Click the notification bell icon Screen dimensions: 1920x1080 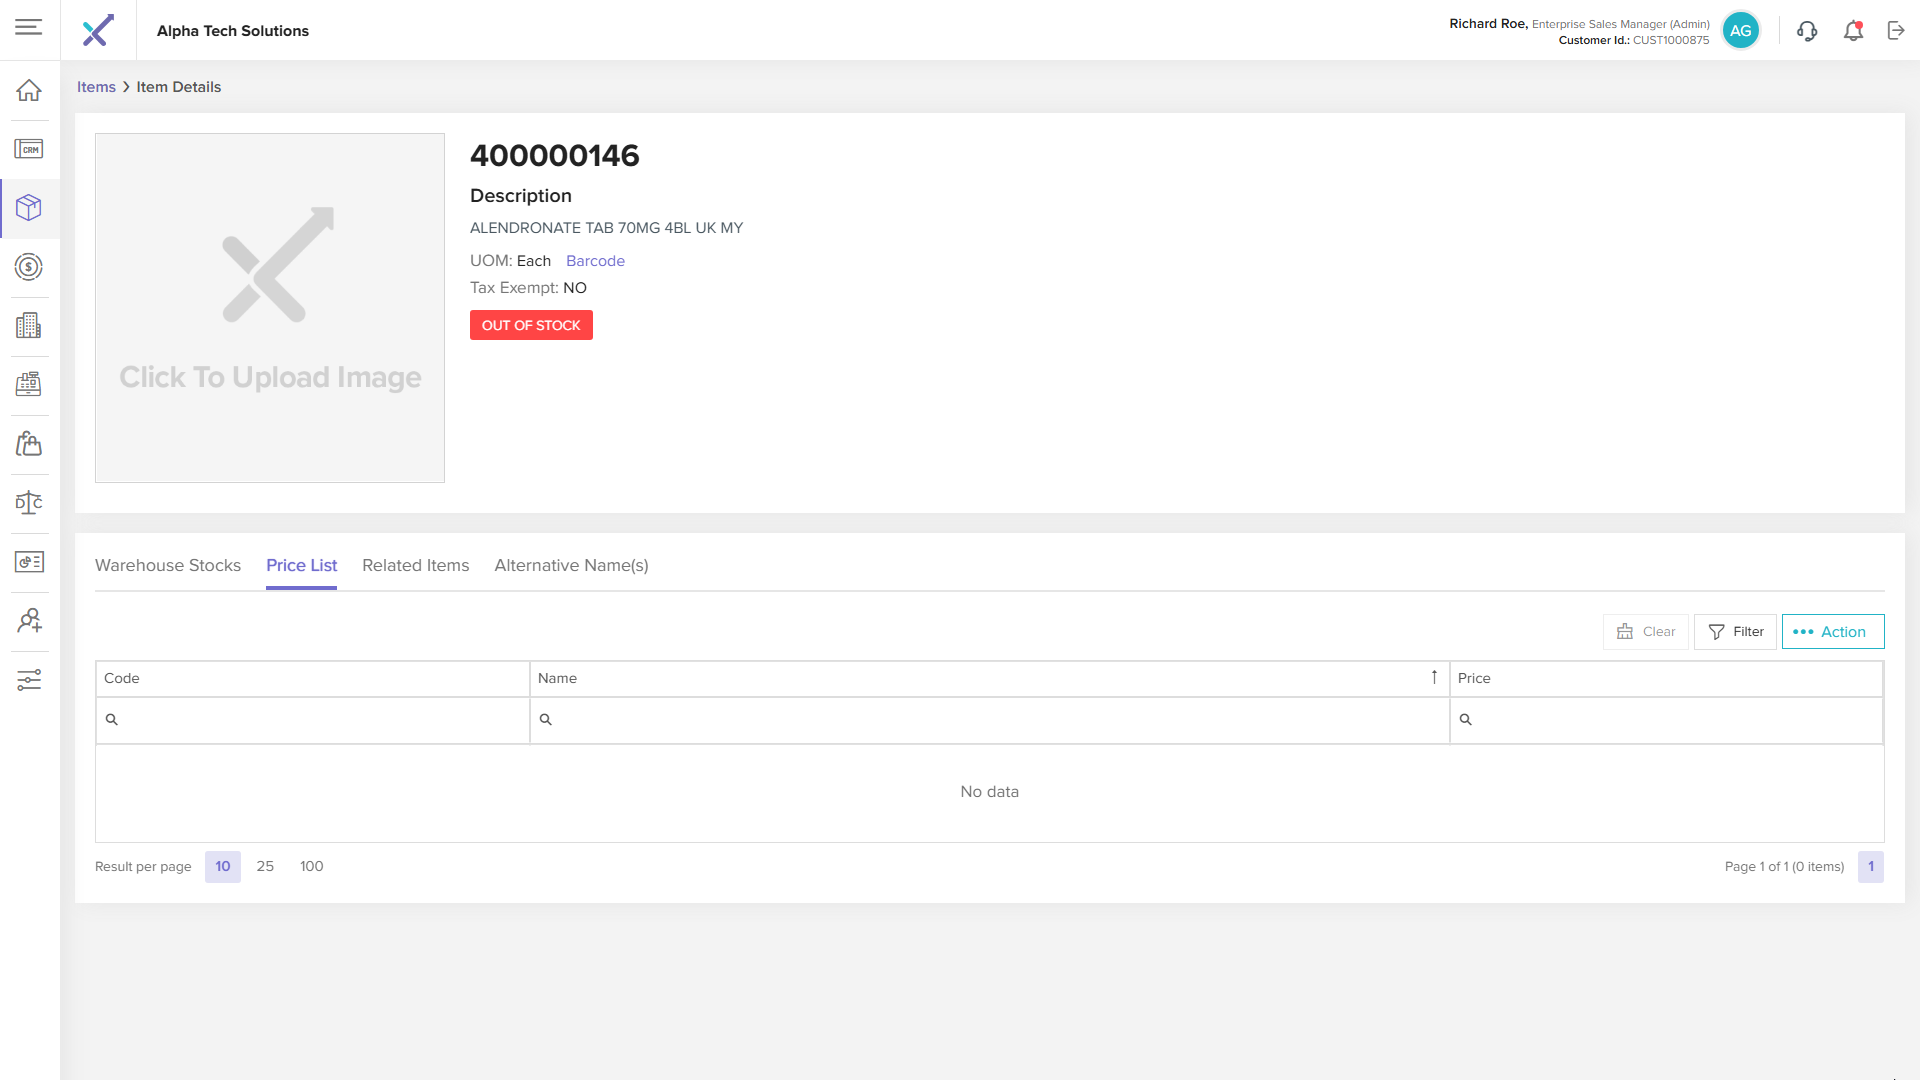coord(1853,31)
